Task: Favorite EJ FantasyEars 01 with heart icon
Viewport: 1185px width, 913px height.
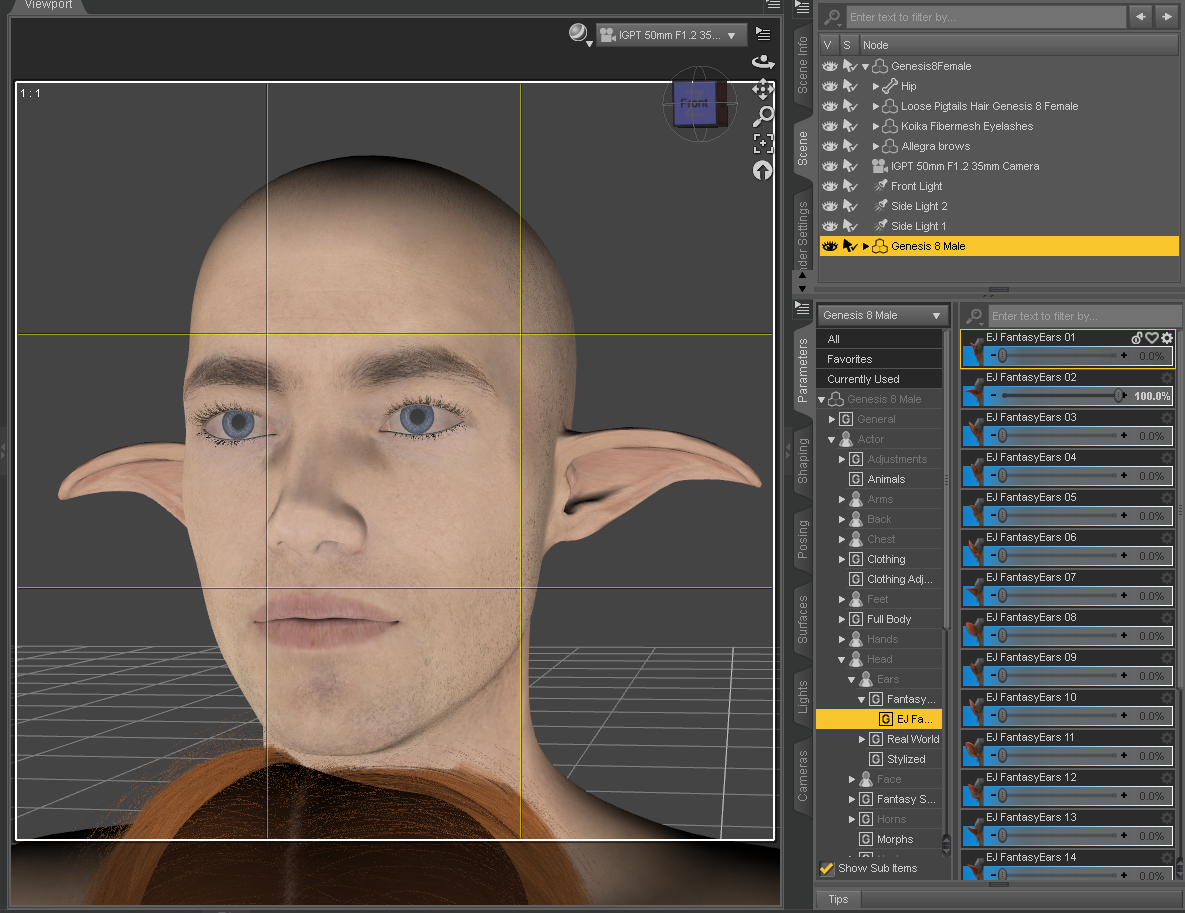Action: (1151, 338)
